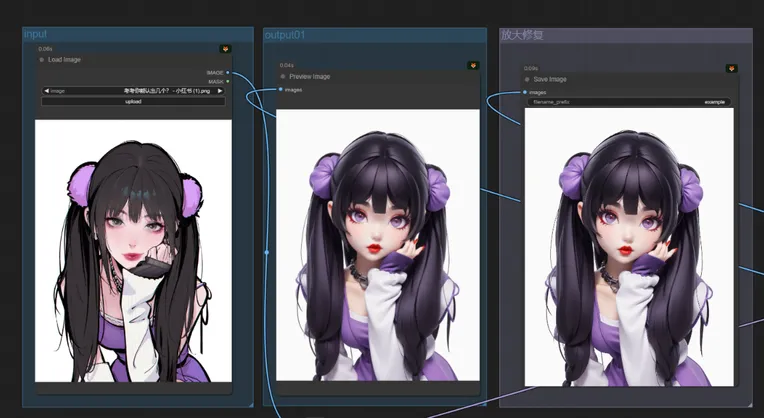Select the input group title
764x418 pixels.
tap(36, 34)
